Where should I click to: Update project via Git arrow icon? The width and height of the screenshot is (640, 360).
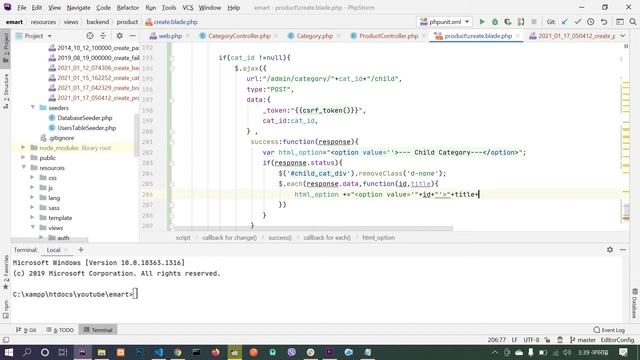564,22
